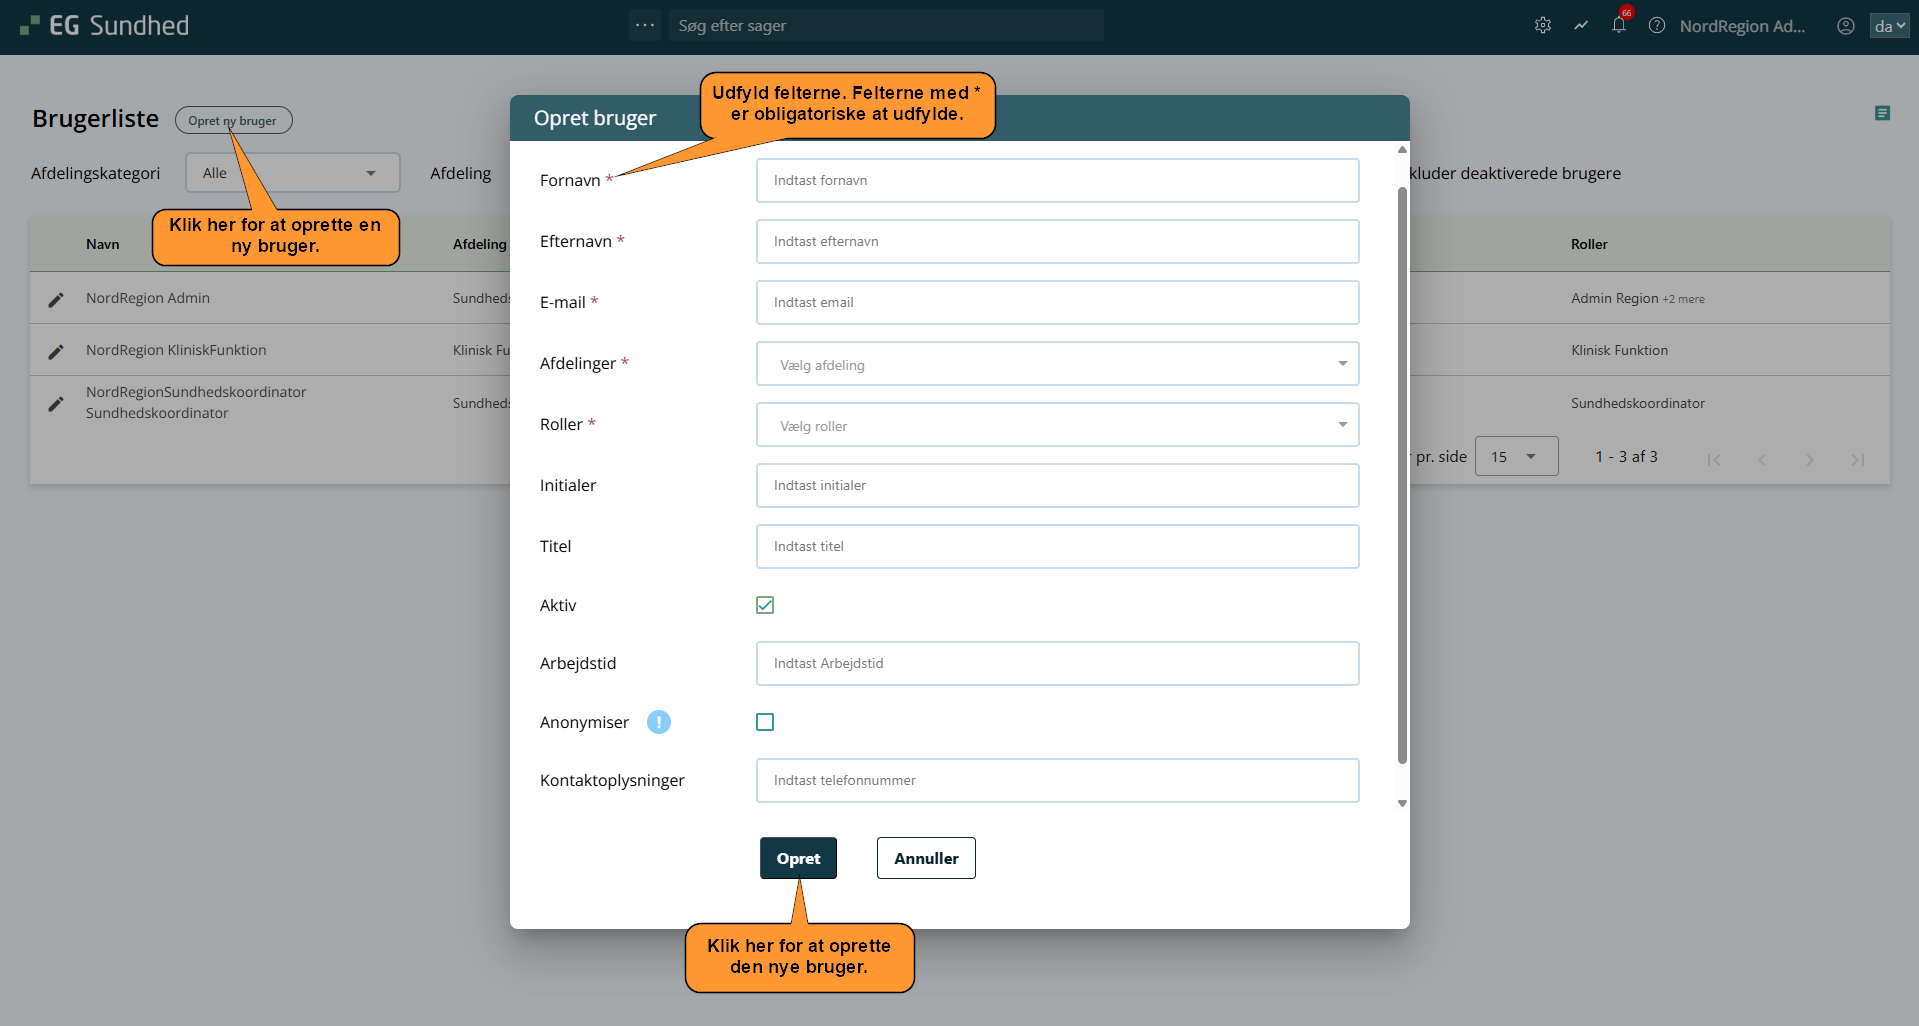Click the Anonymiser info icon
The width and height of the screenshot is (1919, 1026).
pyautogui.click(x=658, y=722)
